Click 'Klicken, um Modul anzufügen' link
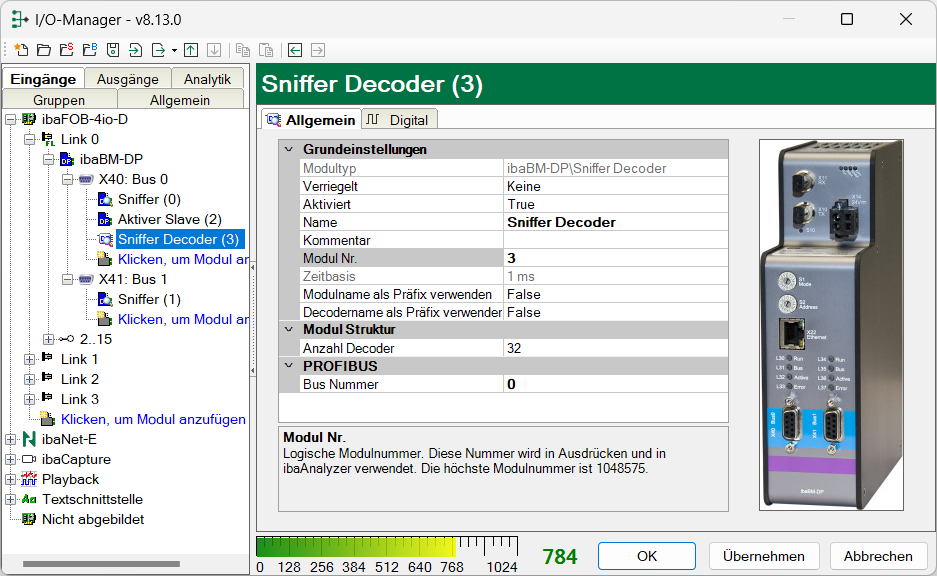 pos(153,419)
